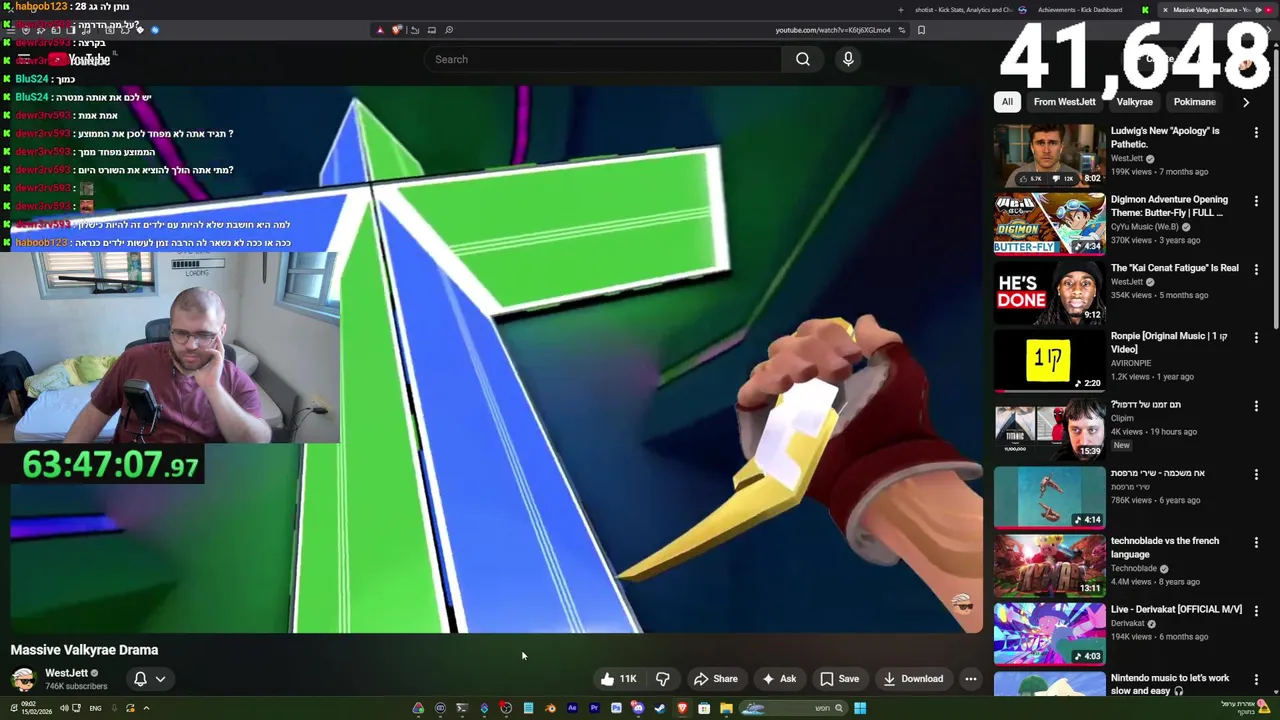The width and height of the screenshot is (1280, 720).
Task: Dislike the video with thumbs-down button
Action: pos(662,679)
